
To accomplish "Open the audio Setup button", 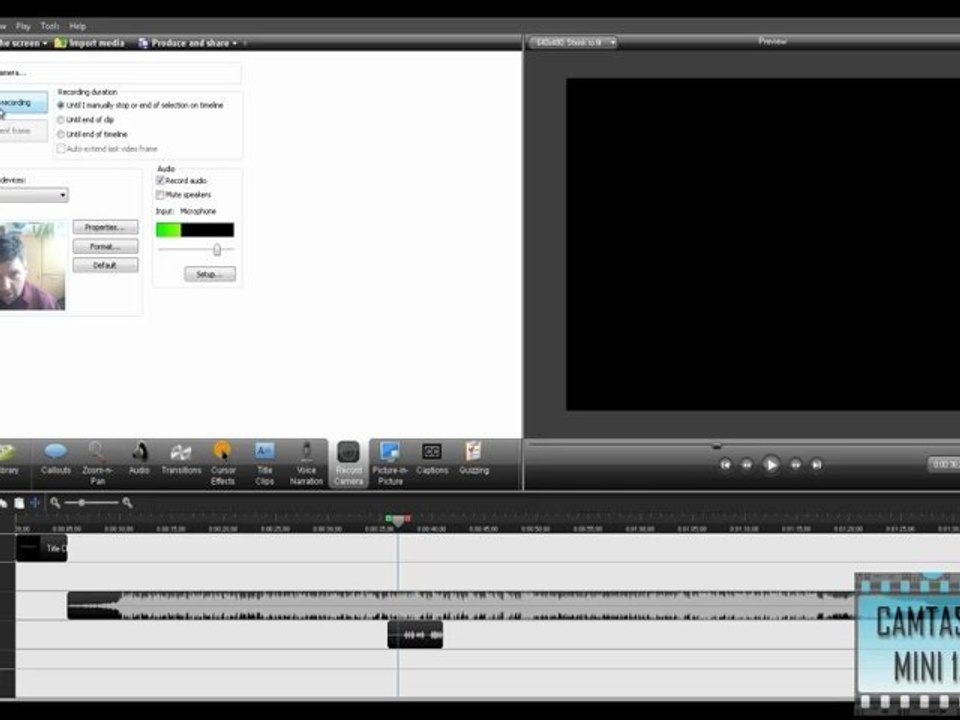I will pyautogui.click(x=210, y=274).
